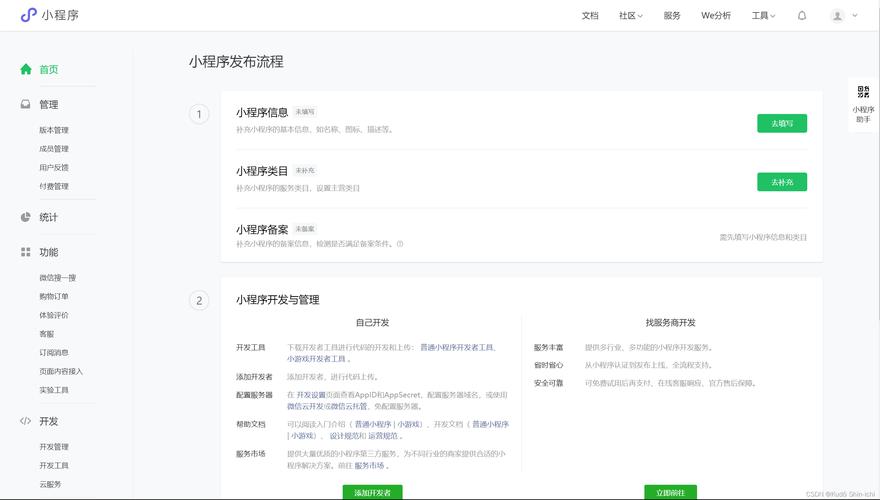Click the inbox icon beside 管理
Viewport: 880px width, 500px height.
pyautogui.click(x=26, y=104)
